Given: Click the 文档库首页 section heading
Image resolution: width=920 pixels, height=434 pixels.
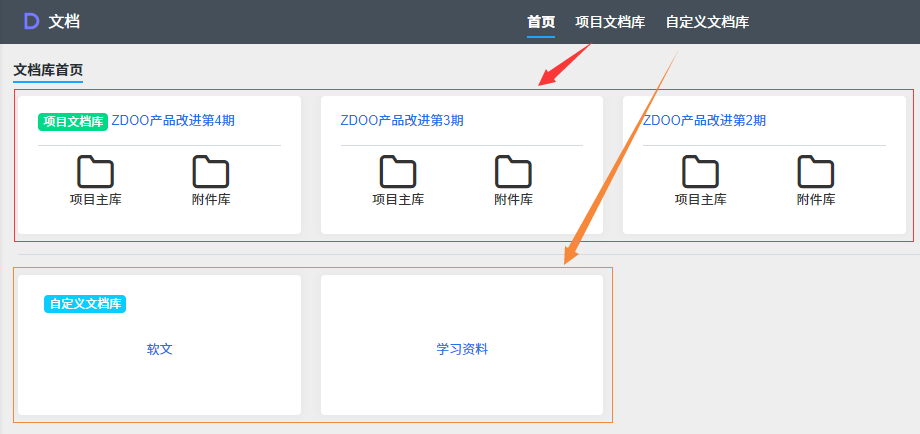Looking at the screenshot, I should tap(48, 71).
